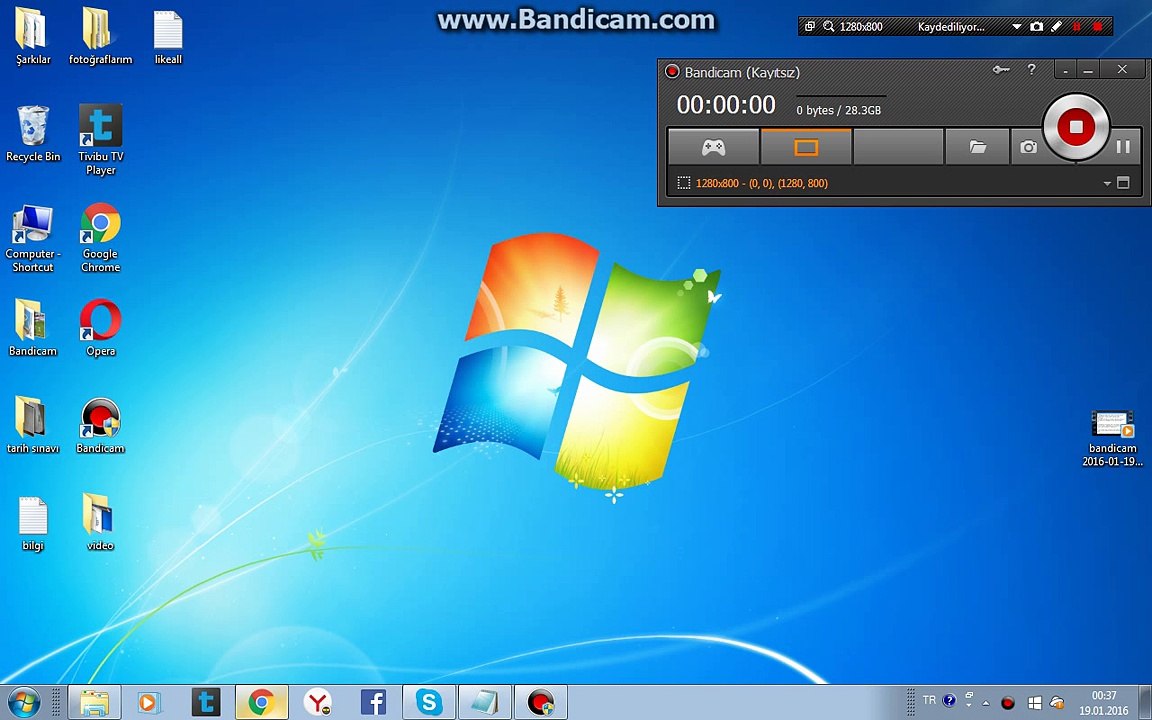The height and width of the screenshot is (720, 1152).
Task: Open Windows Explorer from the taskbar
Action: [x=94, y=702]
